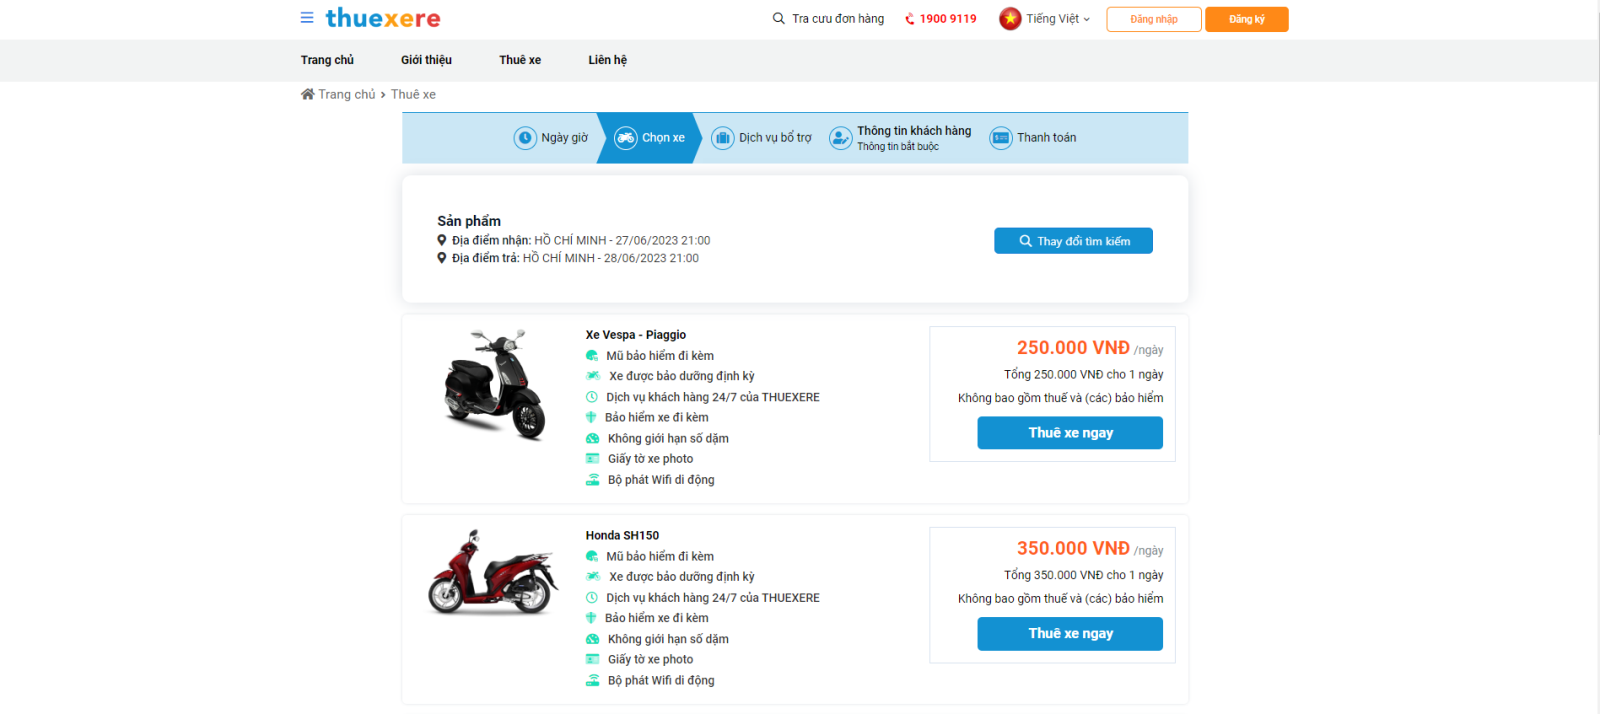Viewport: 1600px width, 714px height.
Task: Click the Thông tin khách hàng step icon
Action: [x=841, y=138]
